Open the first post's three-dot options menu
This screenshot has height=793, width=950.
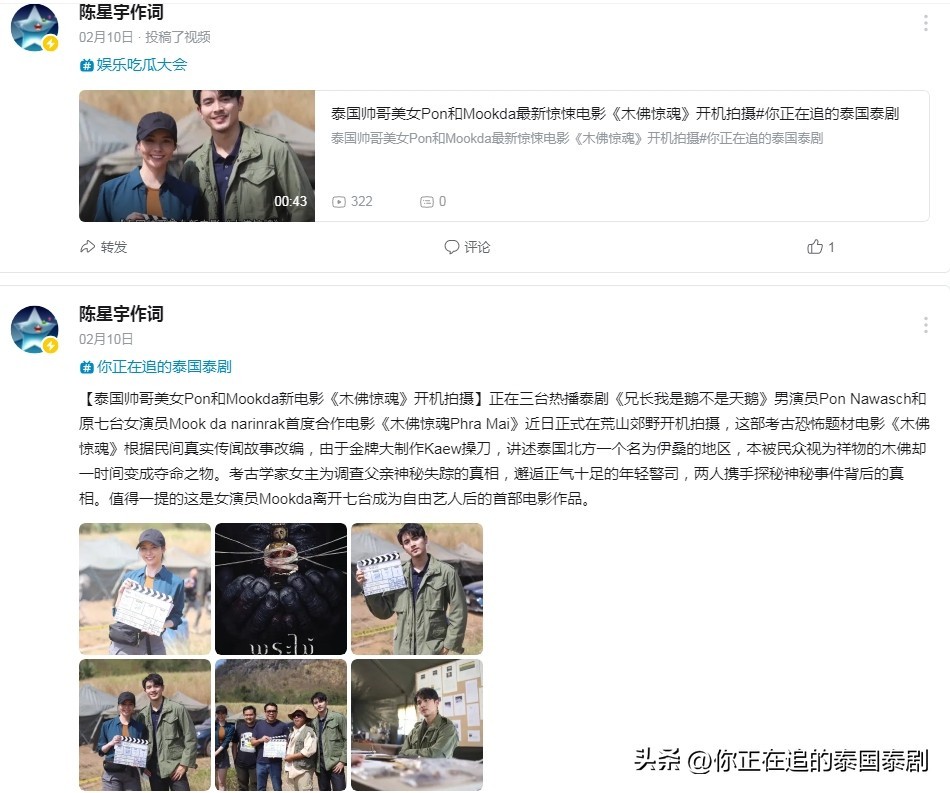coord(925,23)
